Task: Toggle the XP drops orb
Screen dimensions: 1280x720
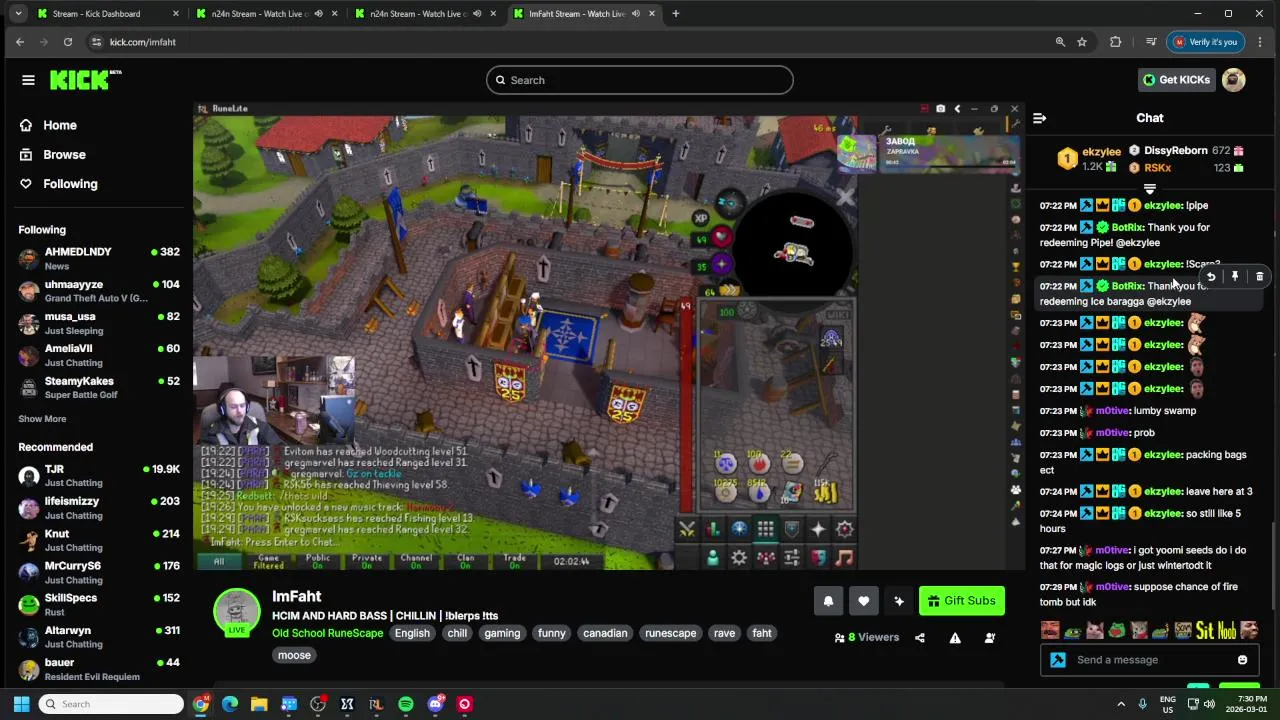Action: coord(702,217)
